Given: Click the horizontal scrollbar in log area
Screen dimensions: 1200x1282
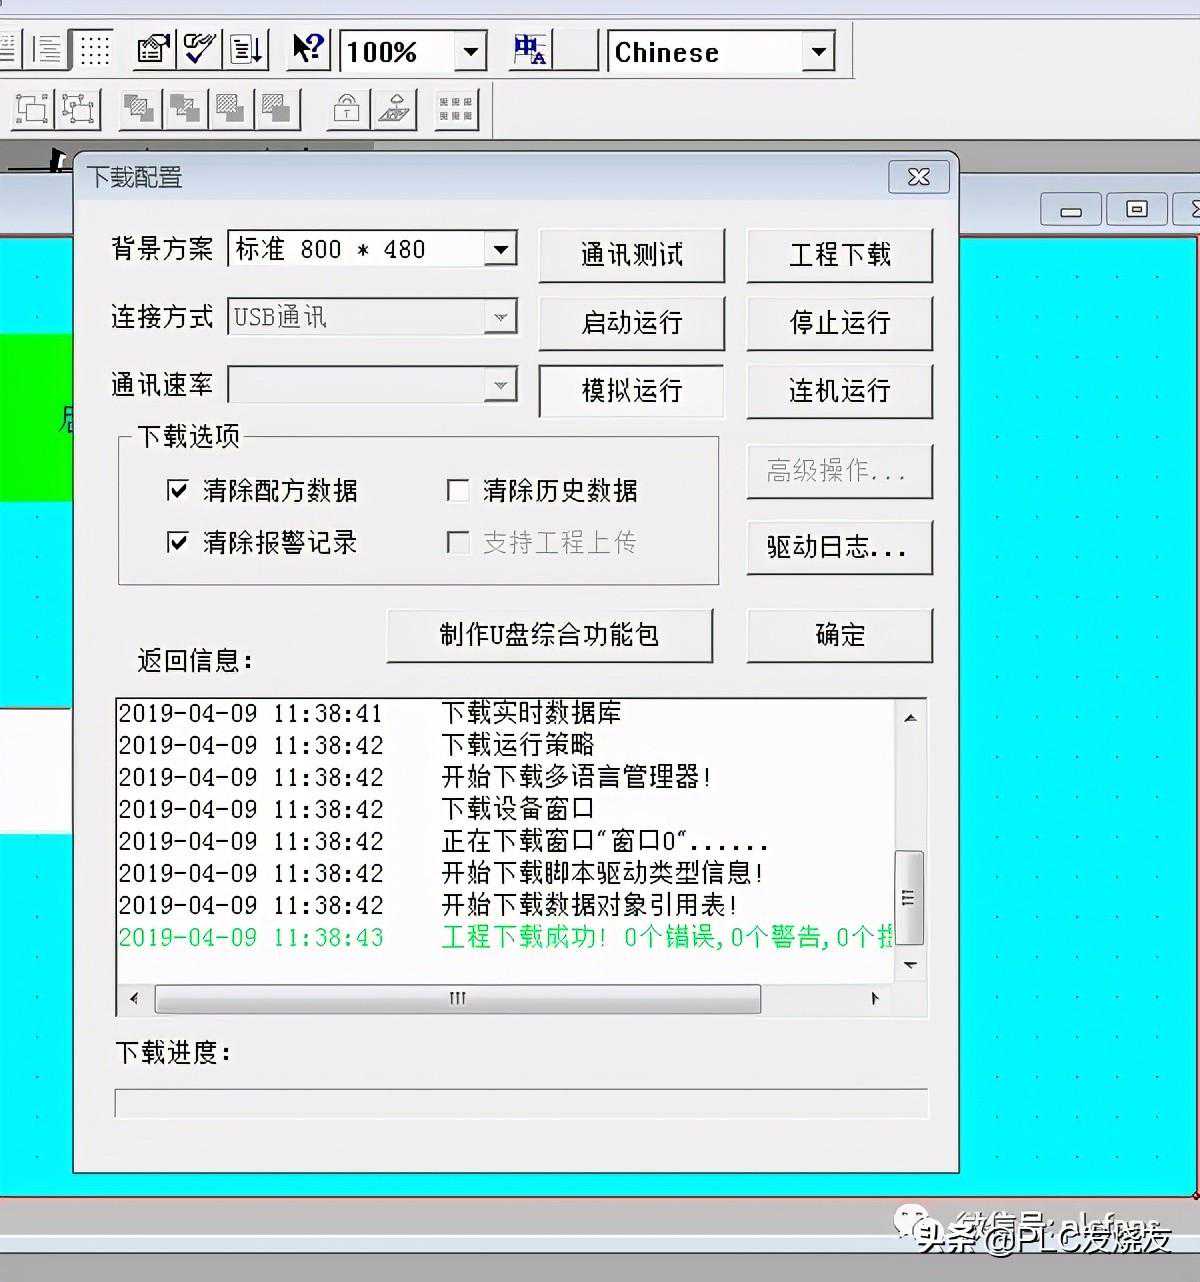Looking at the screenshot, I should (x=458, y=998).
